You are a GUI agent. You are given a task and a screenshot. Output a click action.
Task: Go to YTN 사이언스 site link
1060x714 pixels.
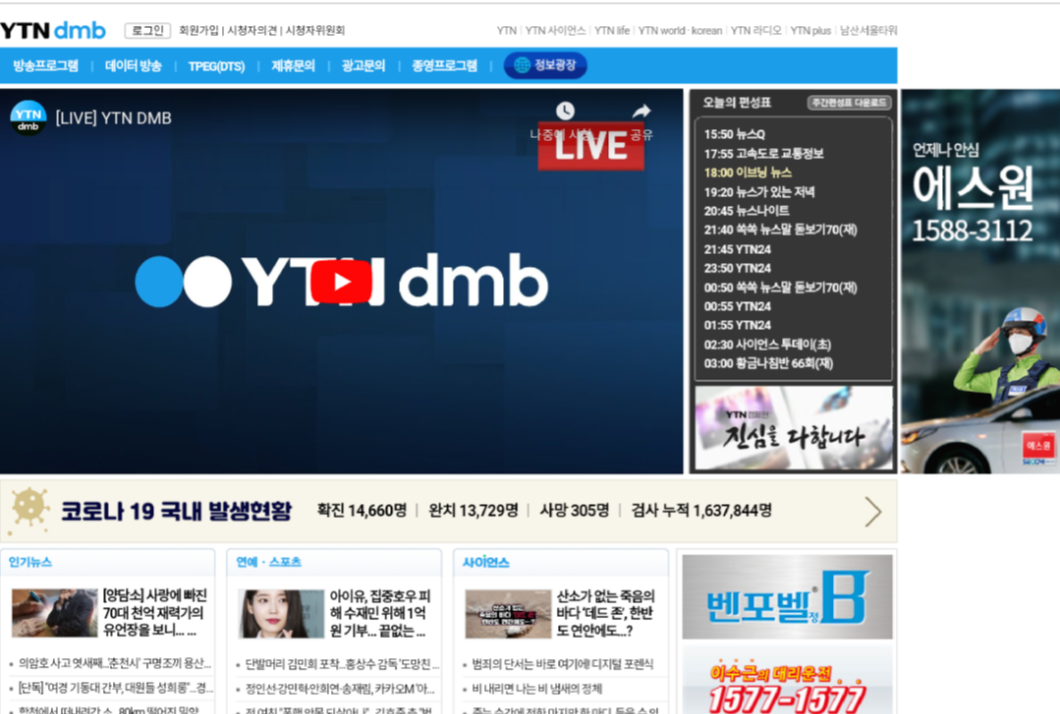click(555, 30)
